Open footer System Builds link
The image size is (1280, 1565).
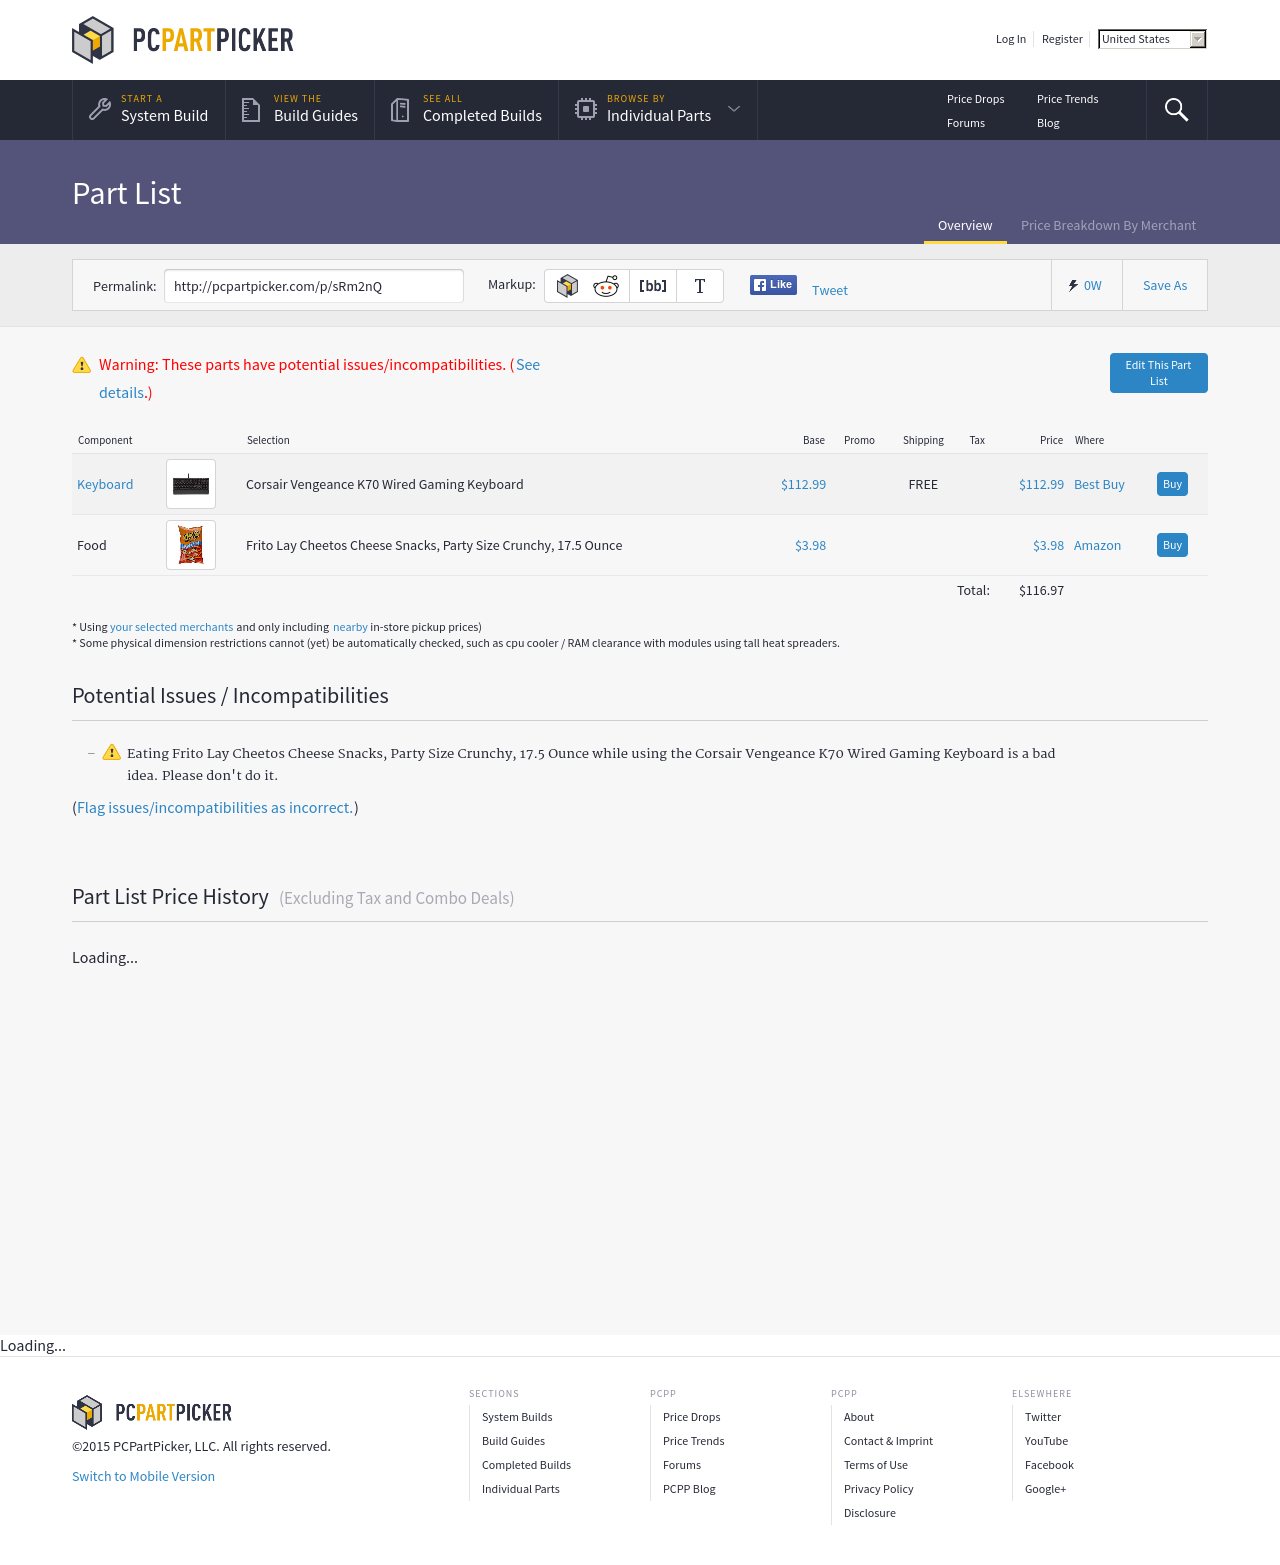[517, 1417]
